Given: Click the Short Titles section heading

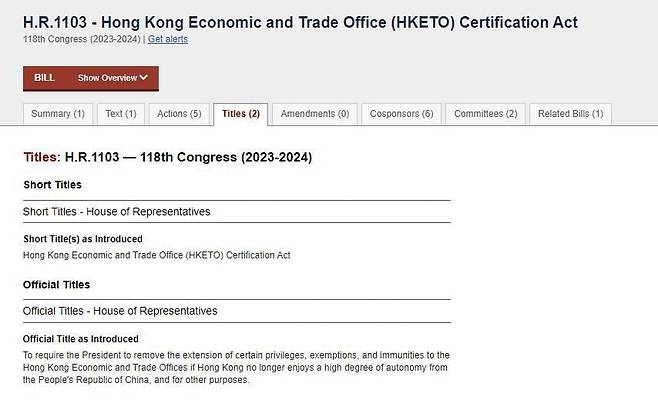Looking at the screenshot, I should click(52, 185).
